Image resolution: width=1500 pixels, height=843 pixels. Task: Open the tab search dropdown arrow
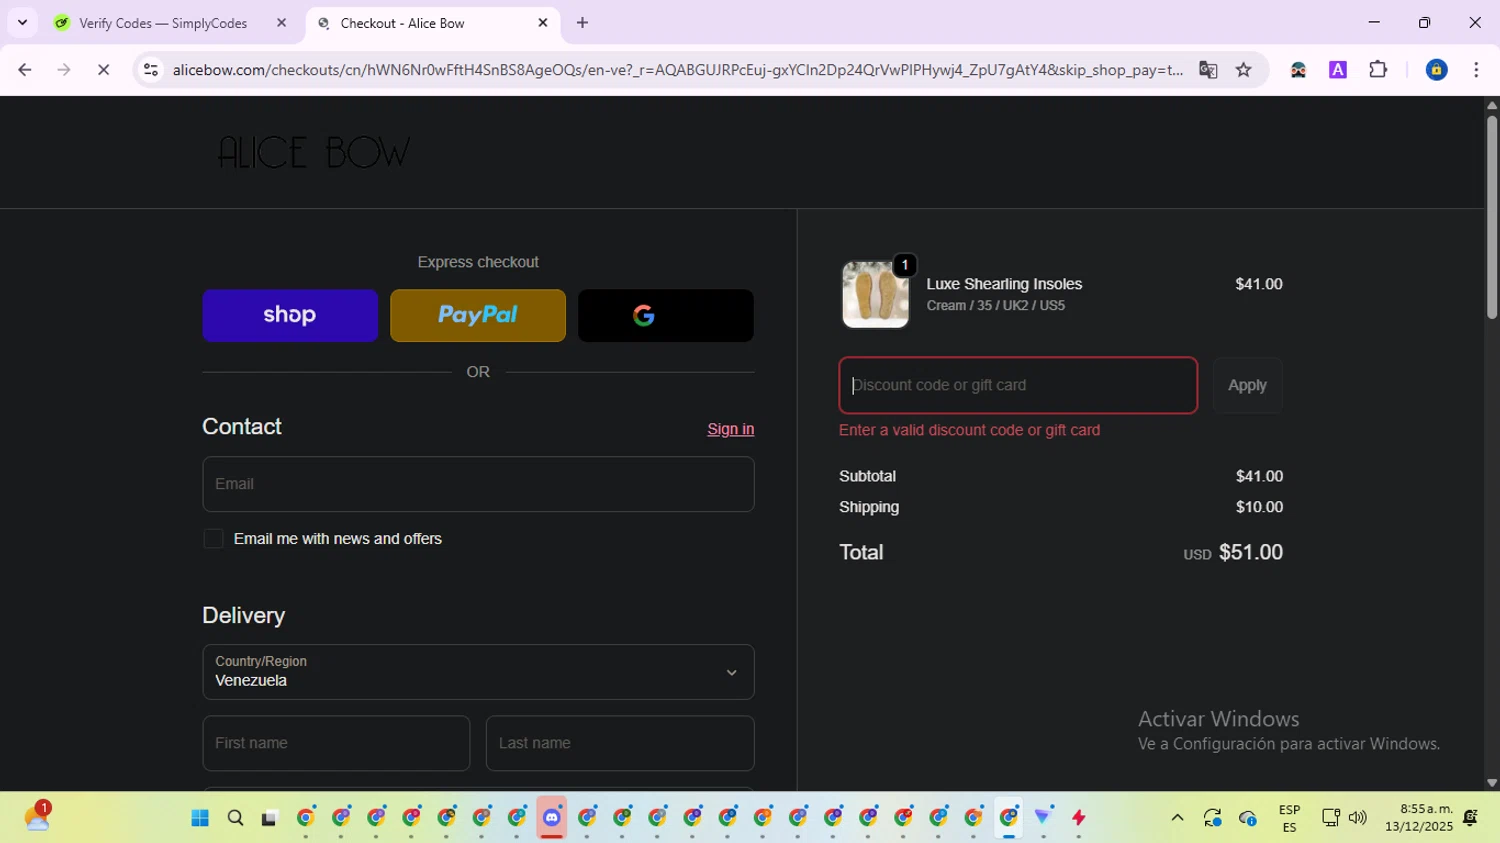tap(22, 22)
